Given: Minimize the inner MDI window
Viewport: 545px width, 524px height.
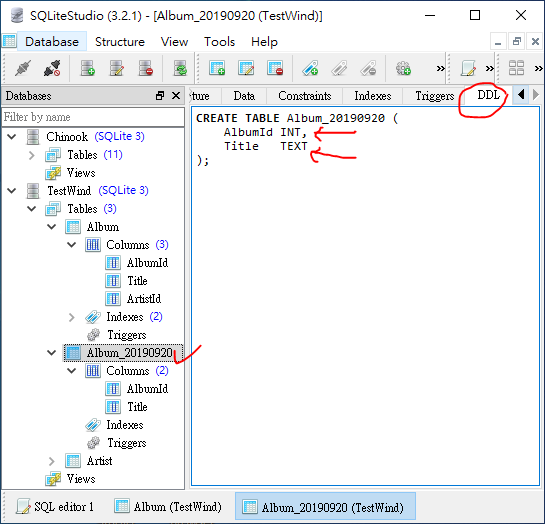Looking at the screenshot, I should click(498, 42).
